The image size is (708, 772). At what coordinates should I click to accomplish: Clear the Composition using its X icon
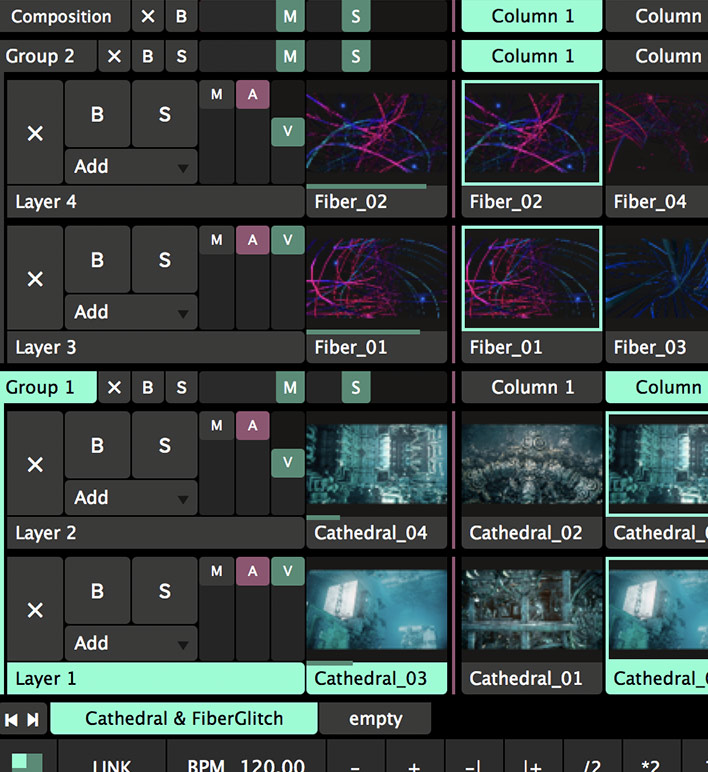(148, 16)
